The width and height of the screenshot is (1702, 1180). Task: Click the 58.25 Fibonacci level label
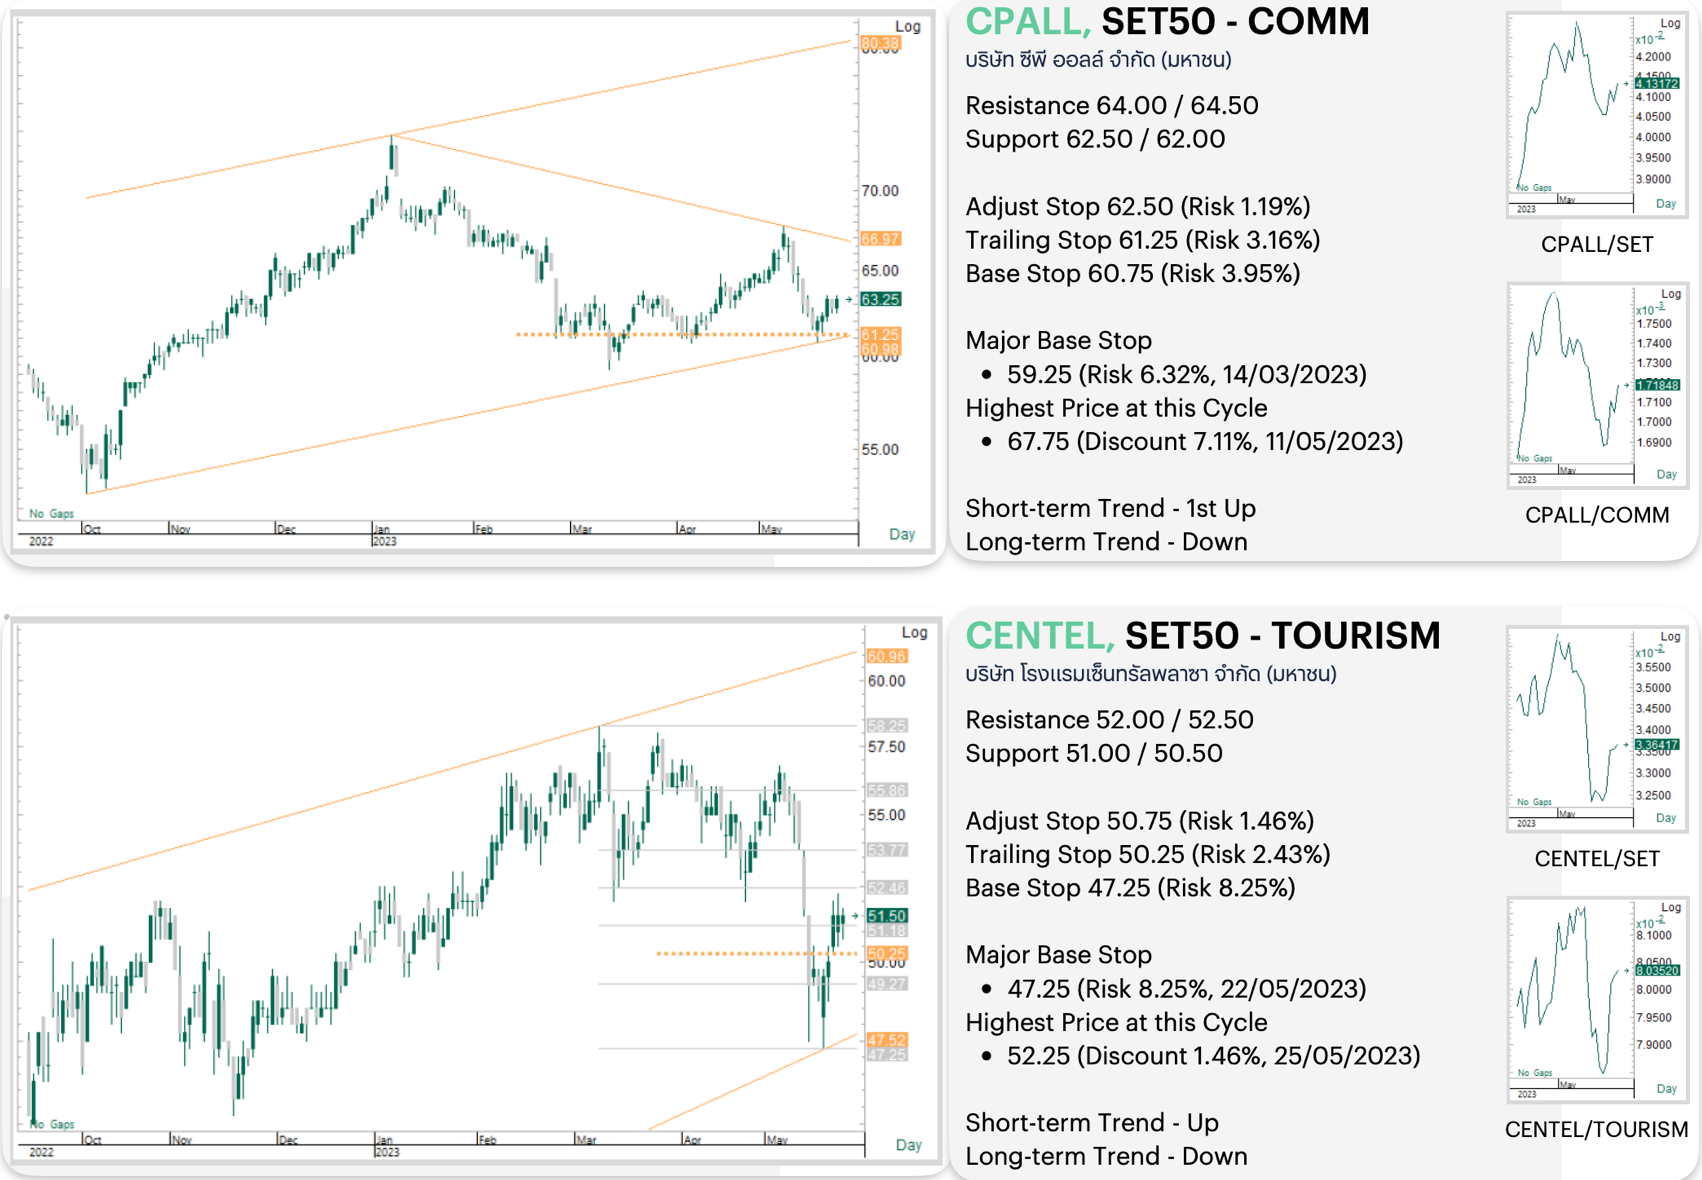pos(886,726)
